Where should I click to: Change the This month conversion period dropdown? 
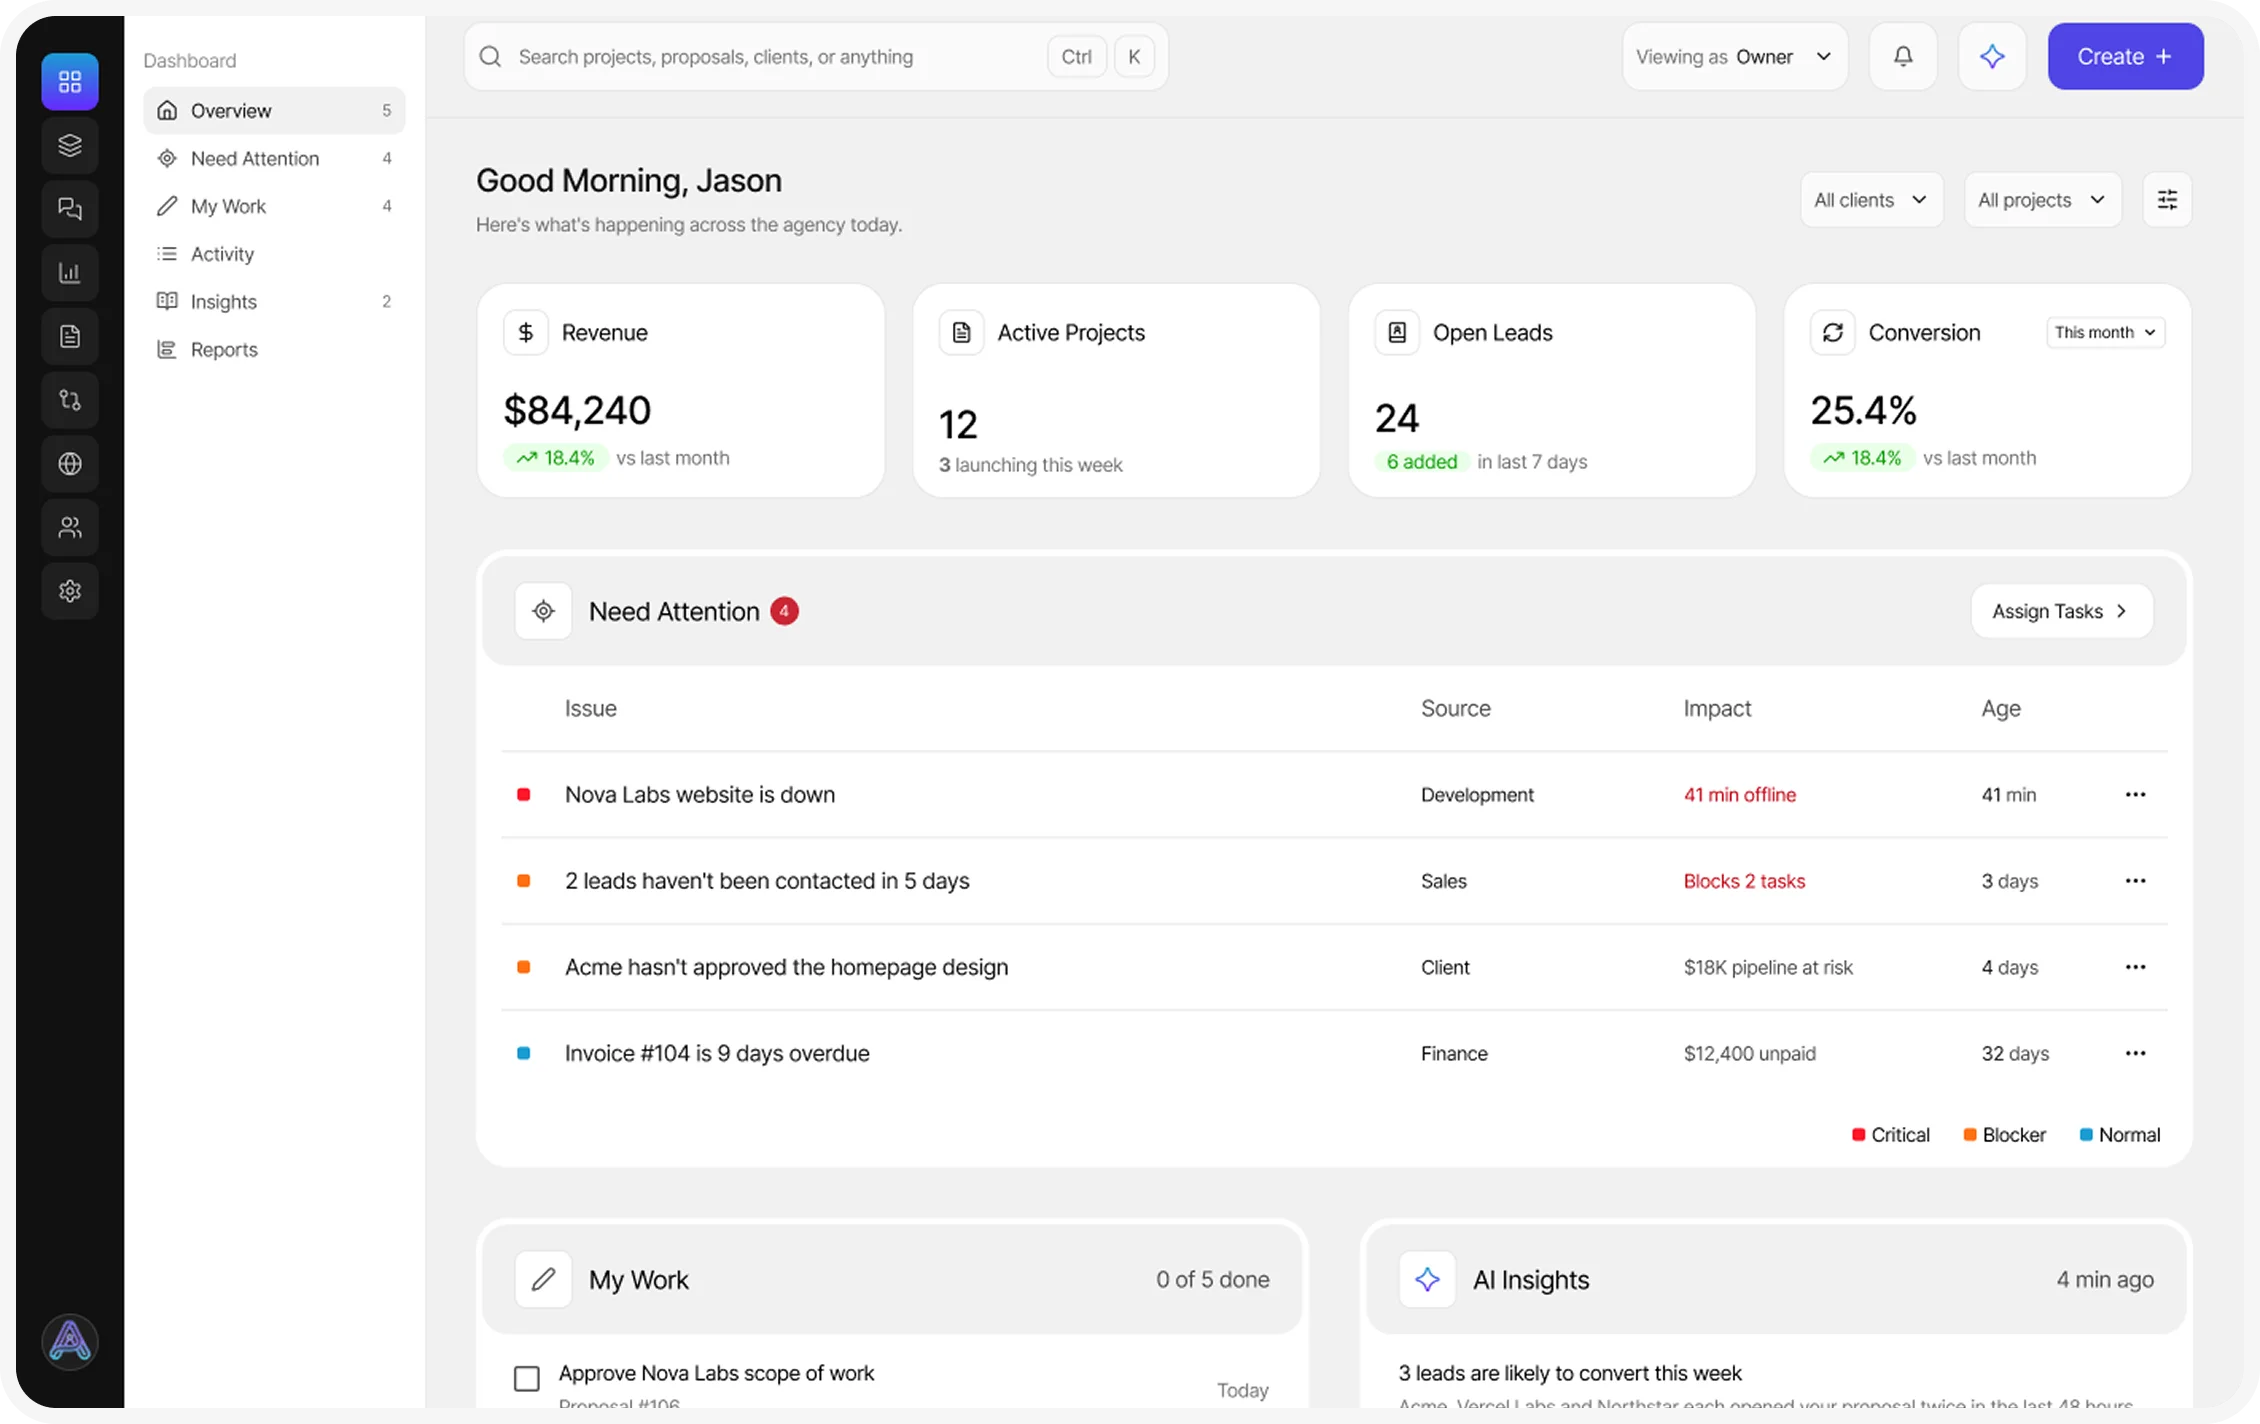click(x=2105, y=332)
